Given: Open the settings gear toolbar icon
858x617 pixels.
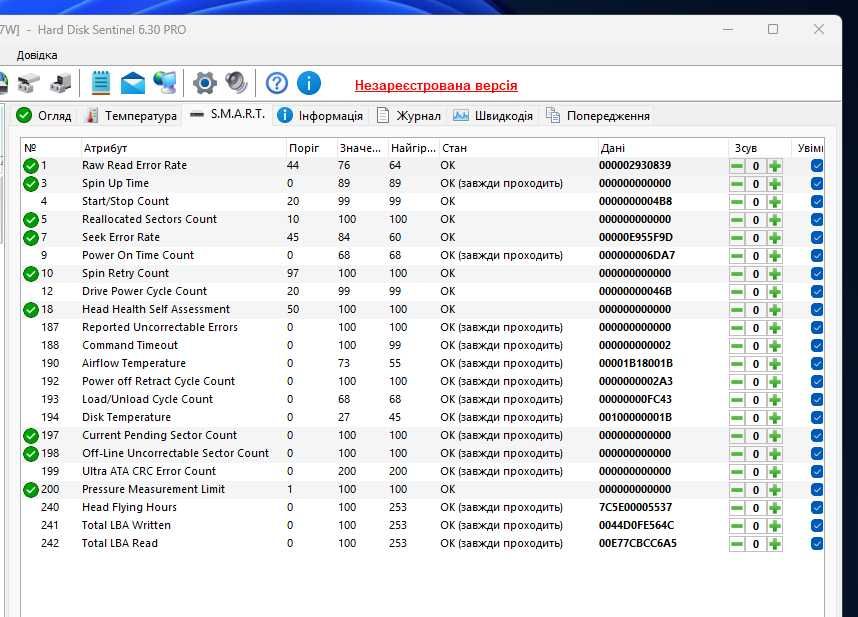Looking at the screenshot, I should click(205, 83).
